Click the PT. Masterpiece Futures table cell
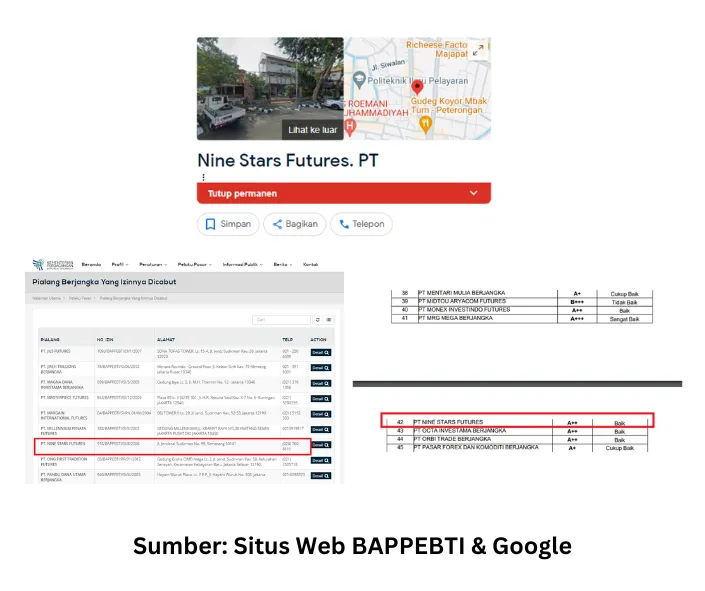Screen dimensions: 705x591 pos(65,398)
